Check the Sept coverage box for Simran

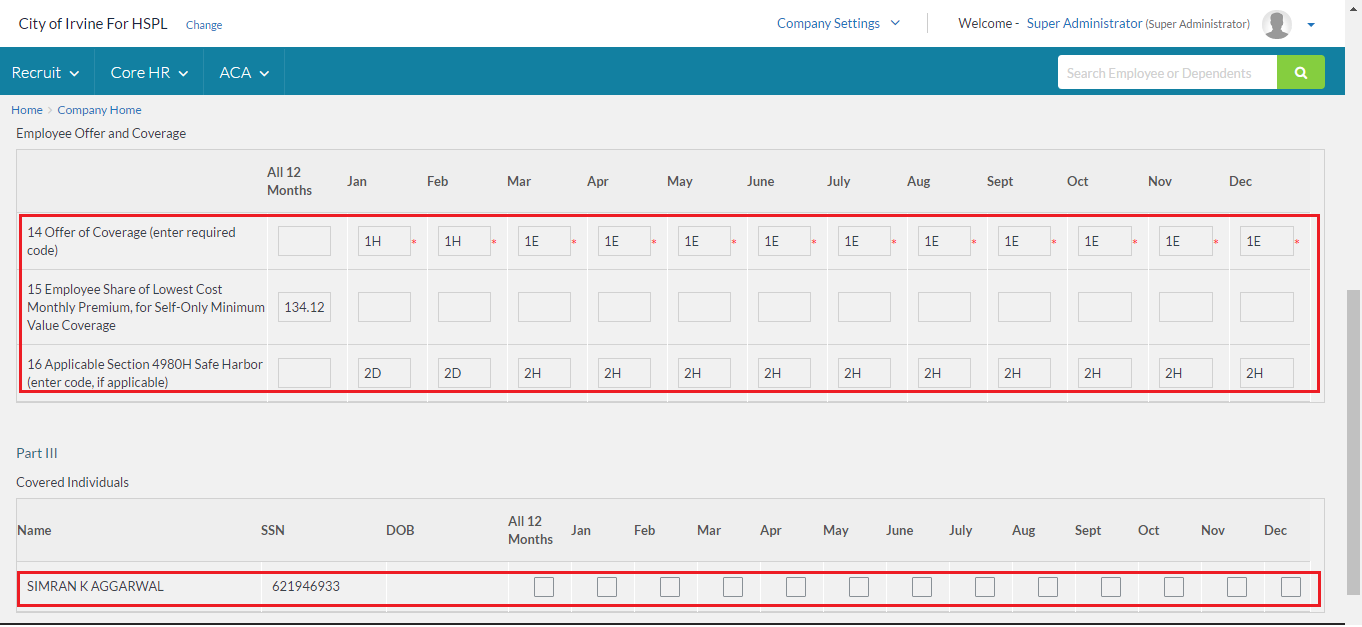tap(1111, 587)
